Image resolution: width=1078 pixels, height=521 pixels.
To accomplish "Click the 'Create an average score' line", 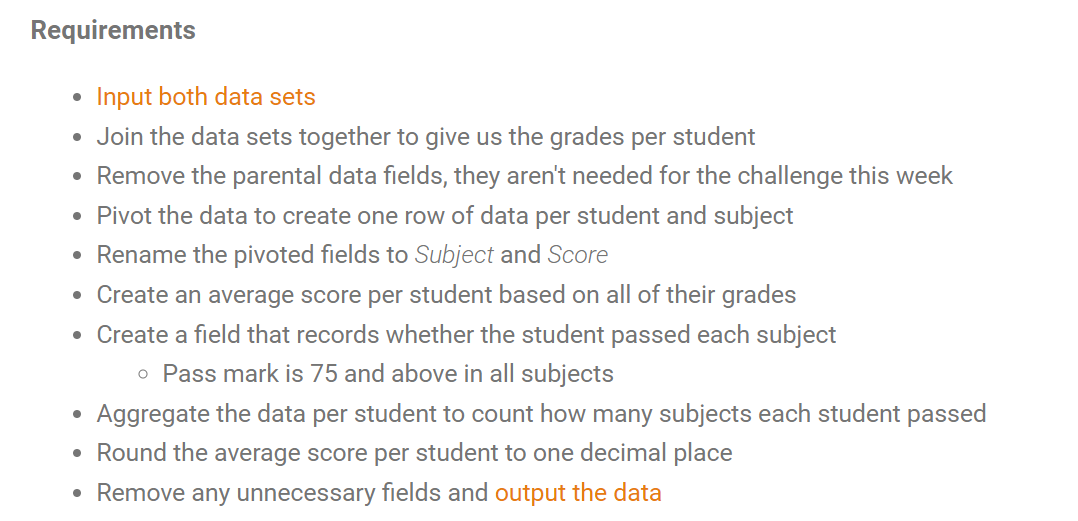I will pyautogui.click(x=446, y=295).
